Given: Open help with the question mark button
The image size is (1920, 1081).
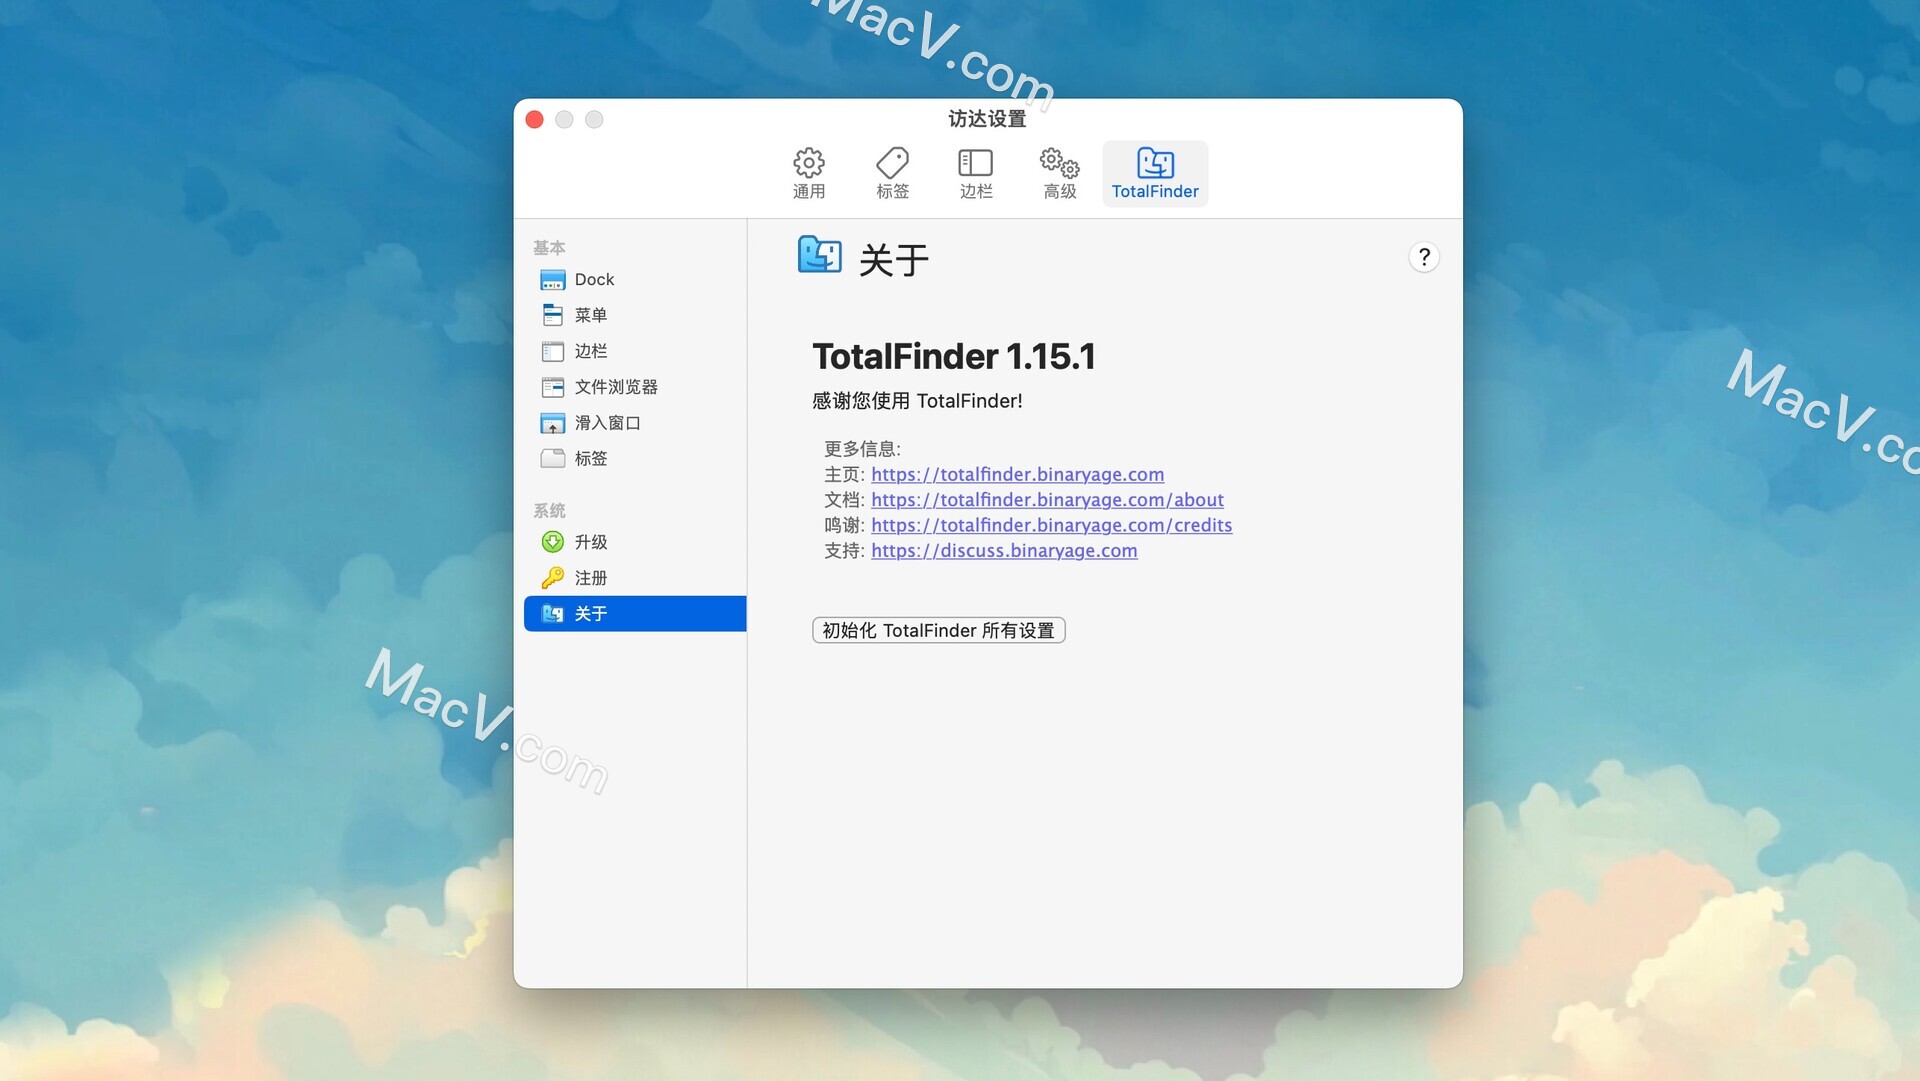Looking at the screenshot, I should 1424,257.
